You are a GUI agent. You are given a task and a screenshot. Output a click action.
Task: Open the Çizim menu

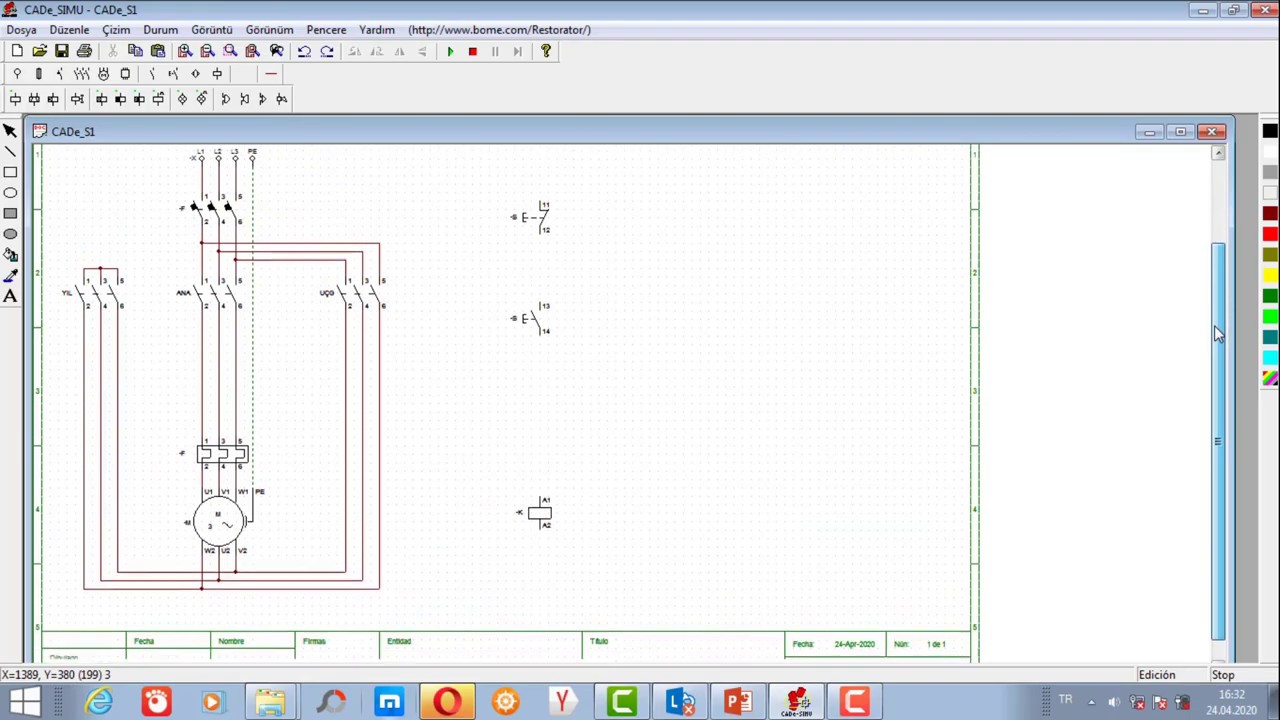coord(116,30)
